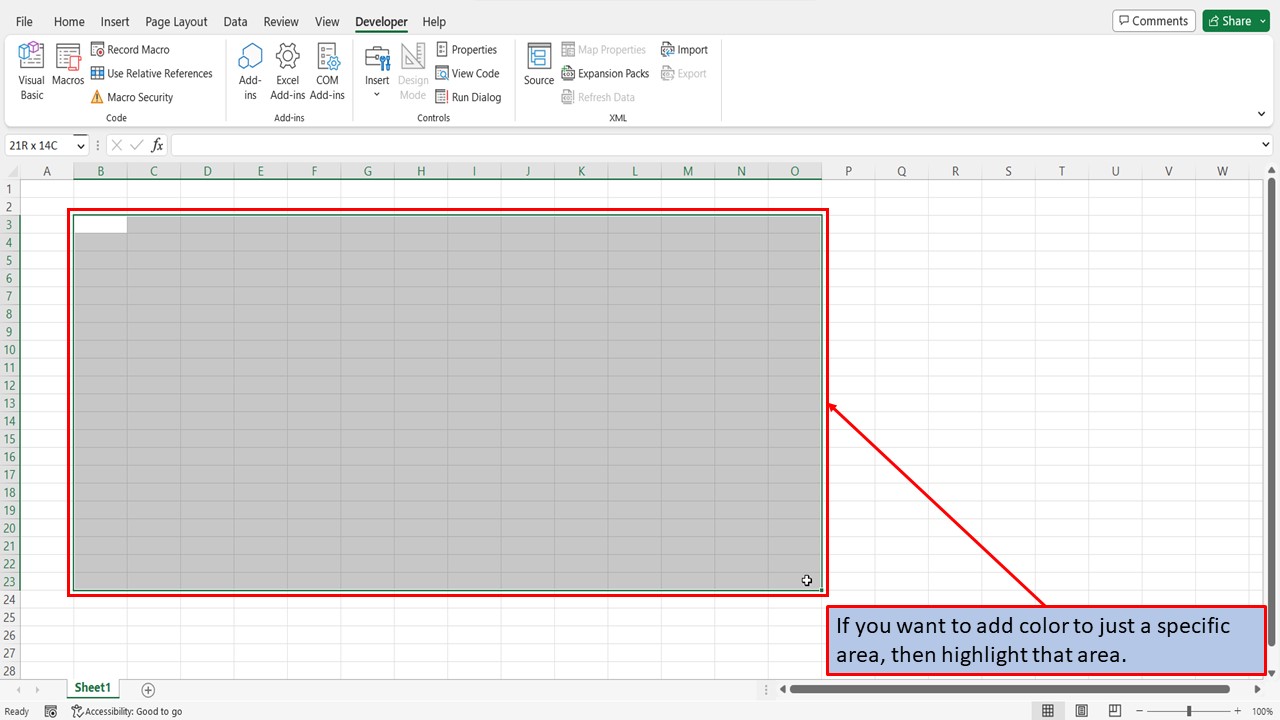
Task: Switch to the Developer tab
Action: click(x=381, y=21)
